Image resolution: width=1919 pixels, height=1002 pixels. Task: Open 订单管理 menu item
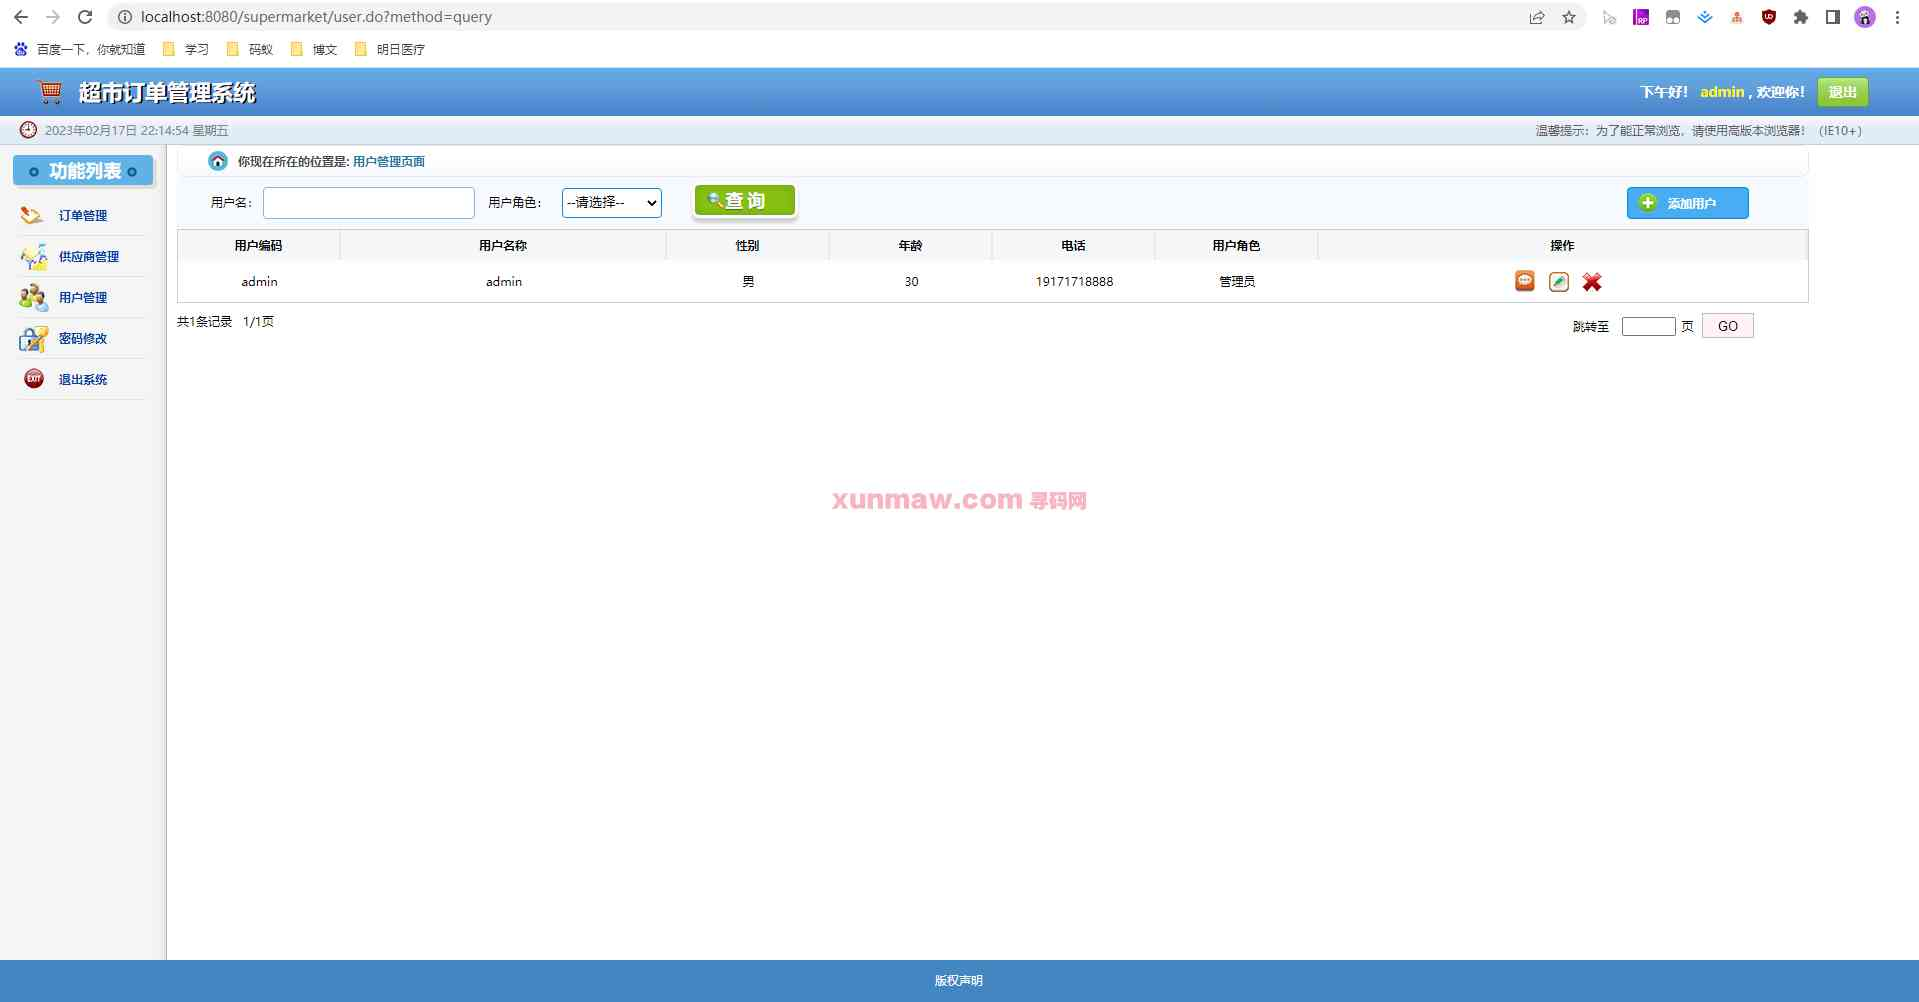pyautogui.click(x=83, y=216)
